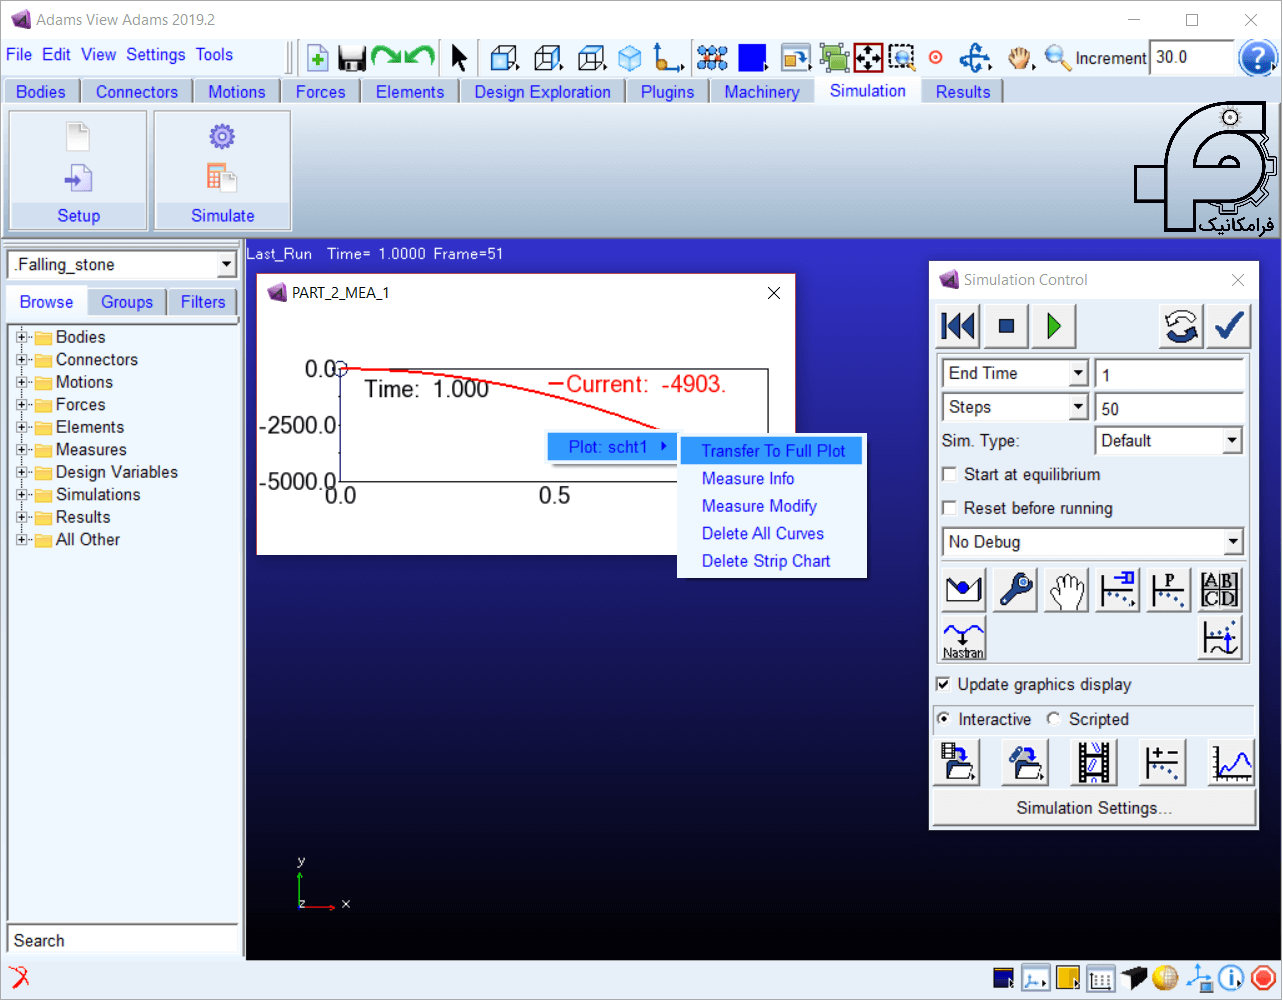This screenshot has height=1000, width=1283.
Task: Click the animation film strip icon
Action: pos(1094,763)
